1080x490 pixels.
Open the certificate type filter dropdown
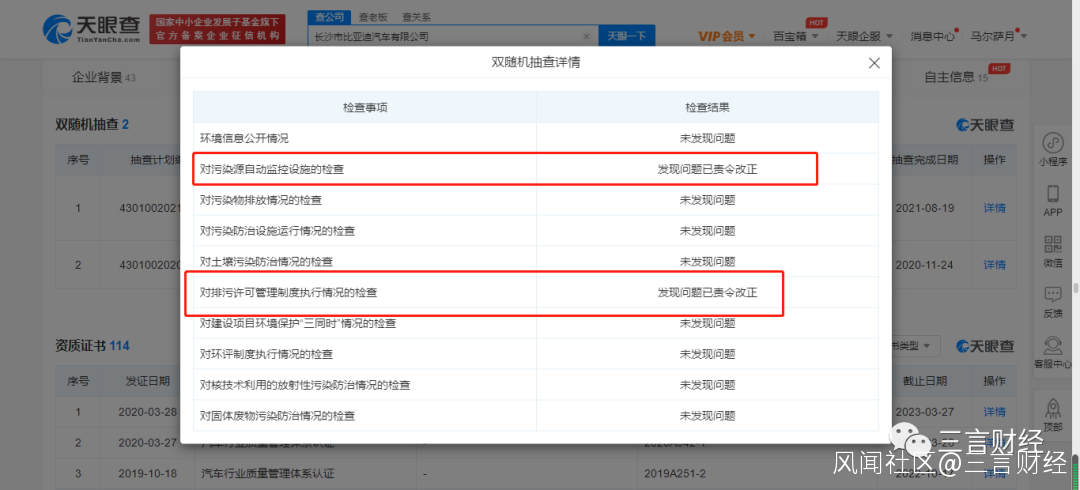tap(911, 345)
